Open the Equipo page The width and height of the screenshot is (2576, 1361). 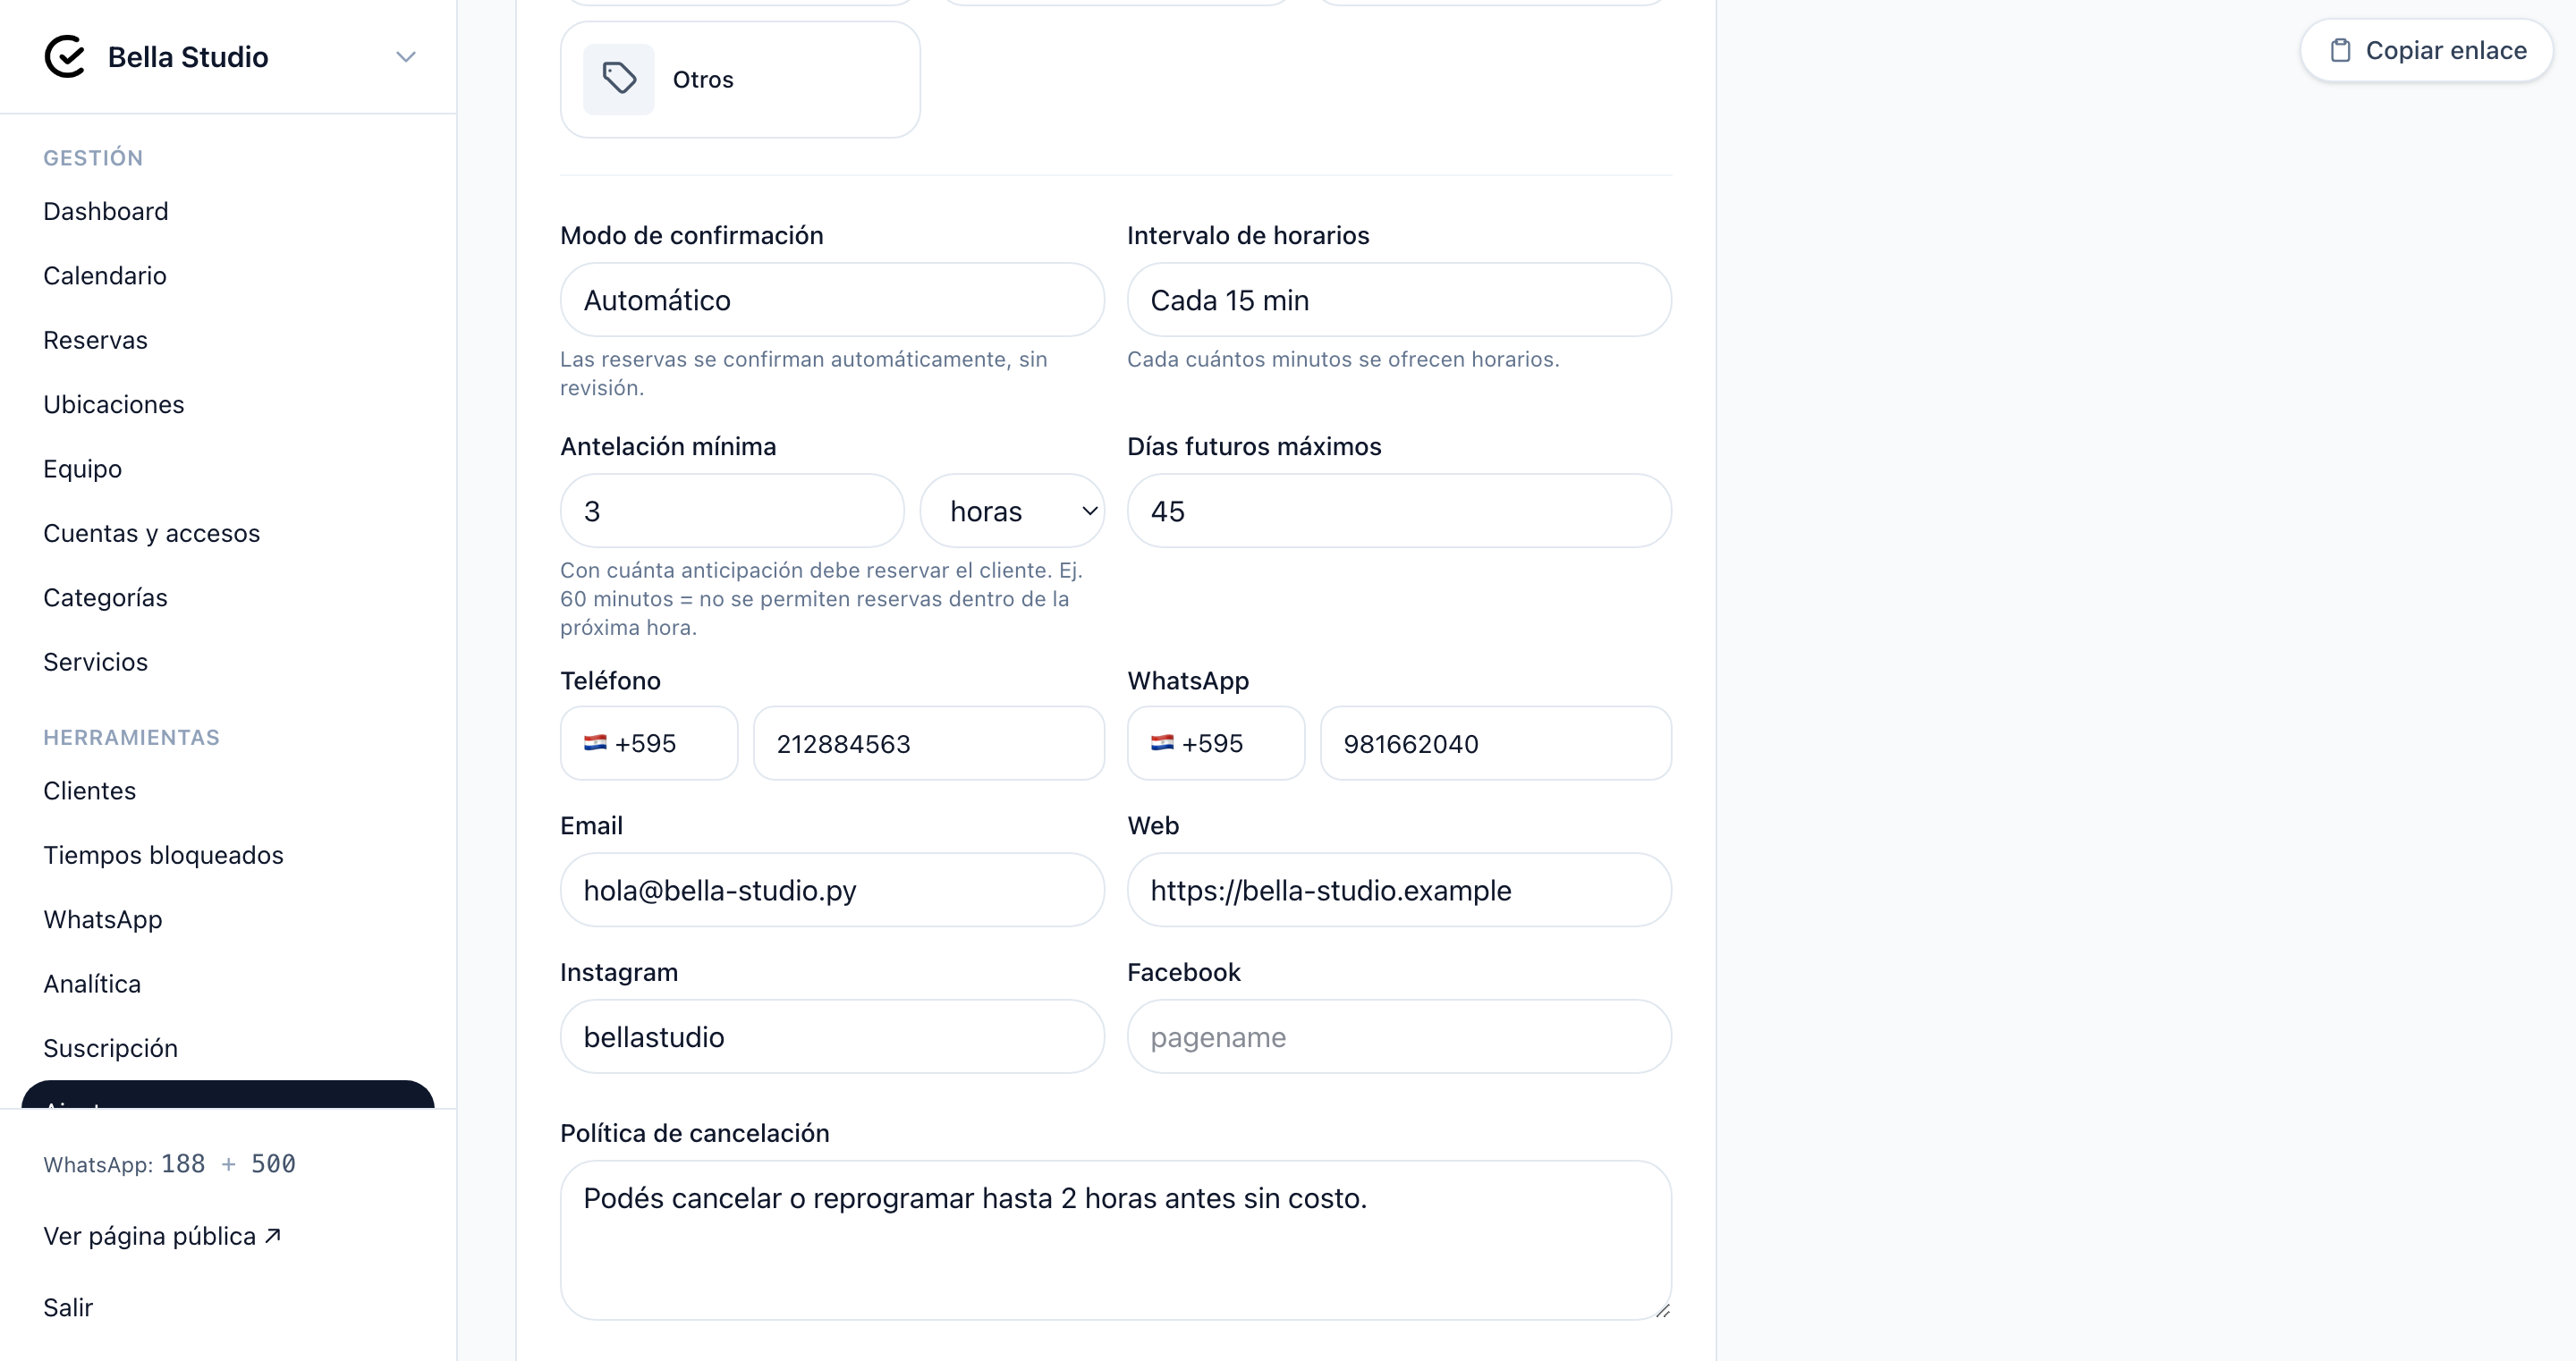(83, 469)
